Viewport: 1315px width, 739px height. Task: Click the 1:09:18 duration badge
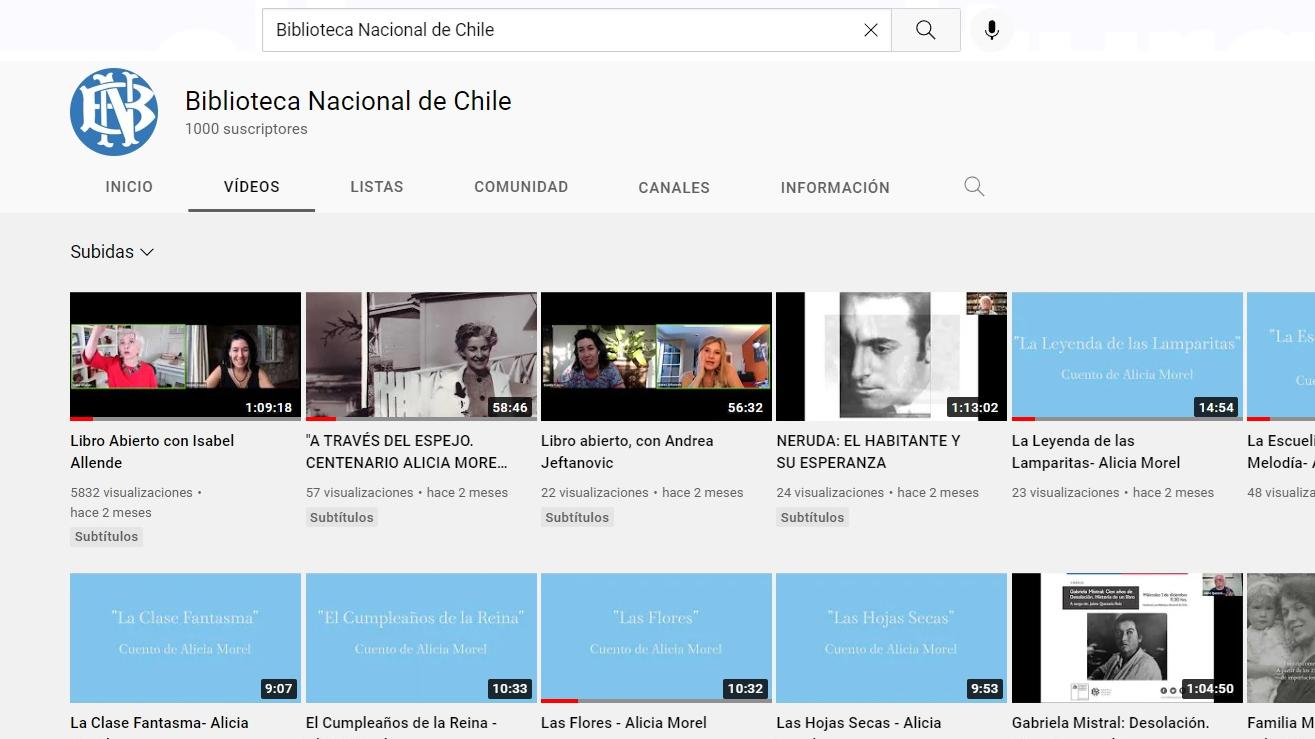269,407
